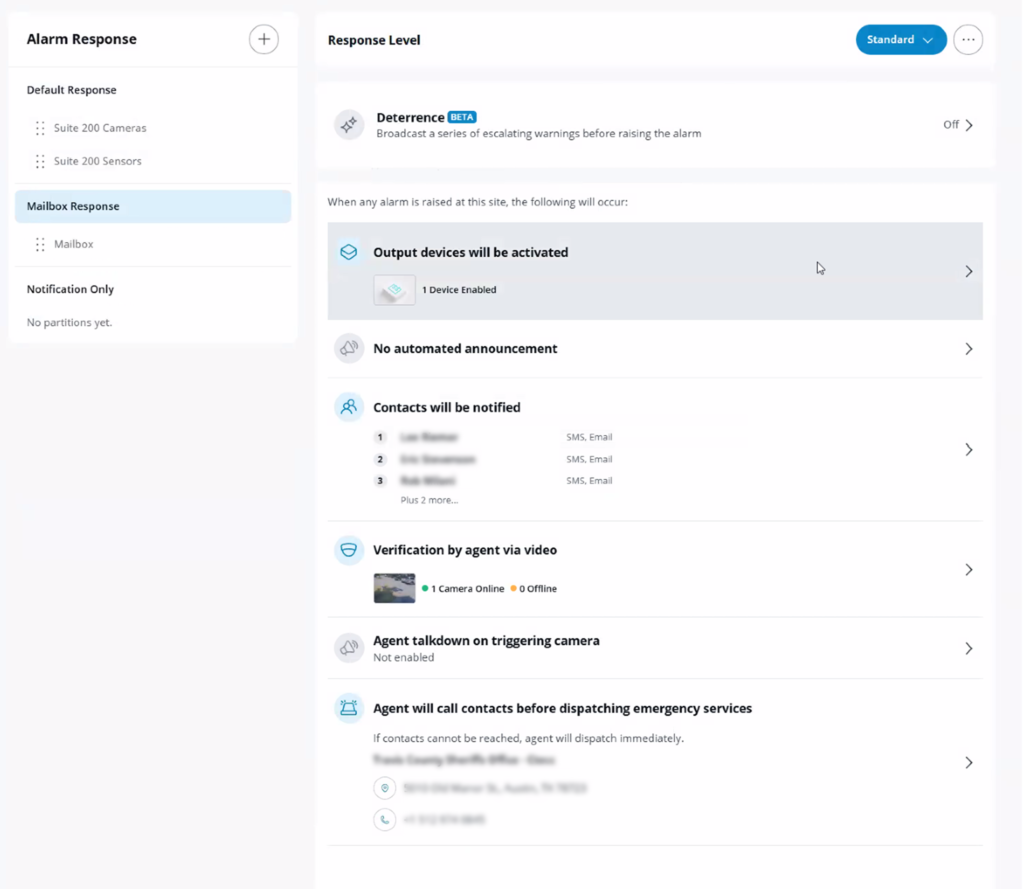Viewport: 1024px width, 889px height.
Task: Select the Mailbox Response group
Action: point(153,206)
